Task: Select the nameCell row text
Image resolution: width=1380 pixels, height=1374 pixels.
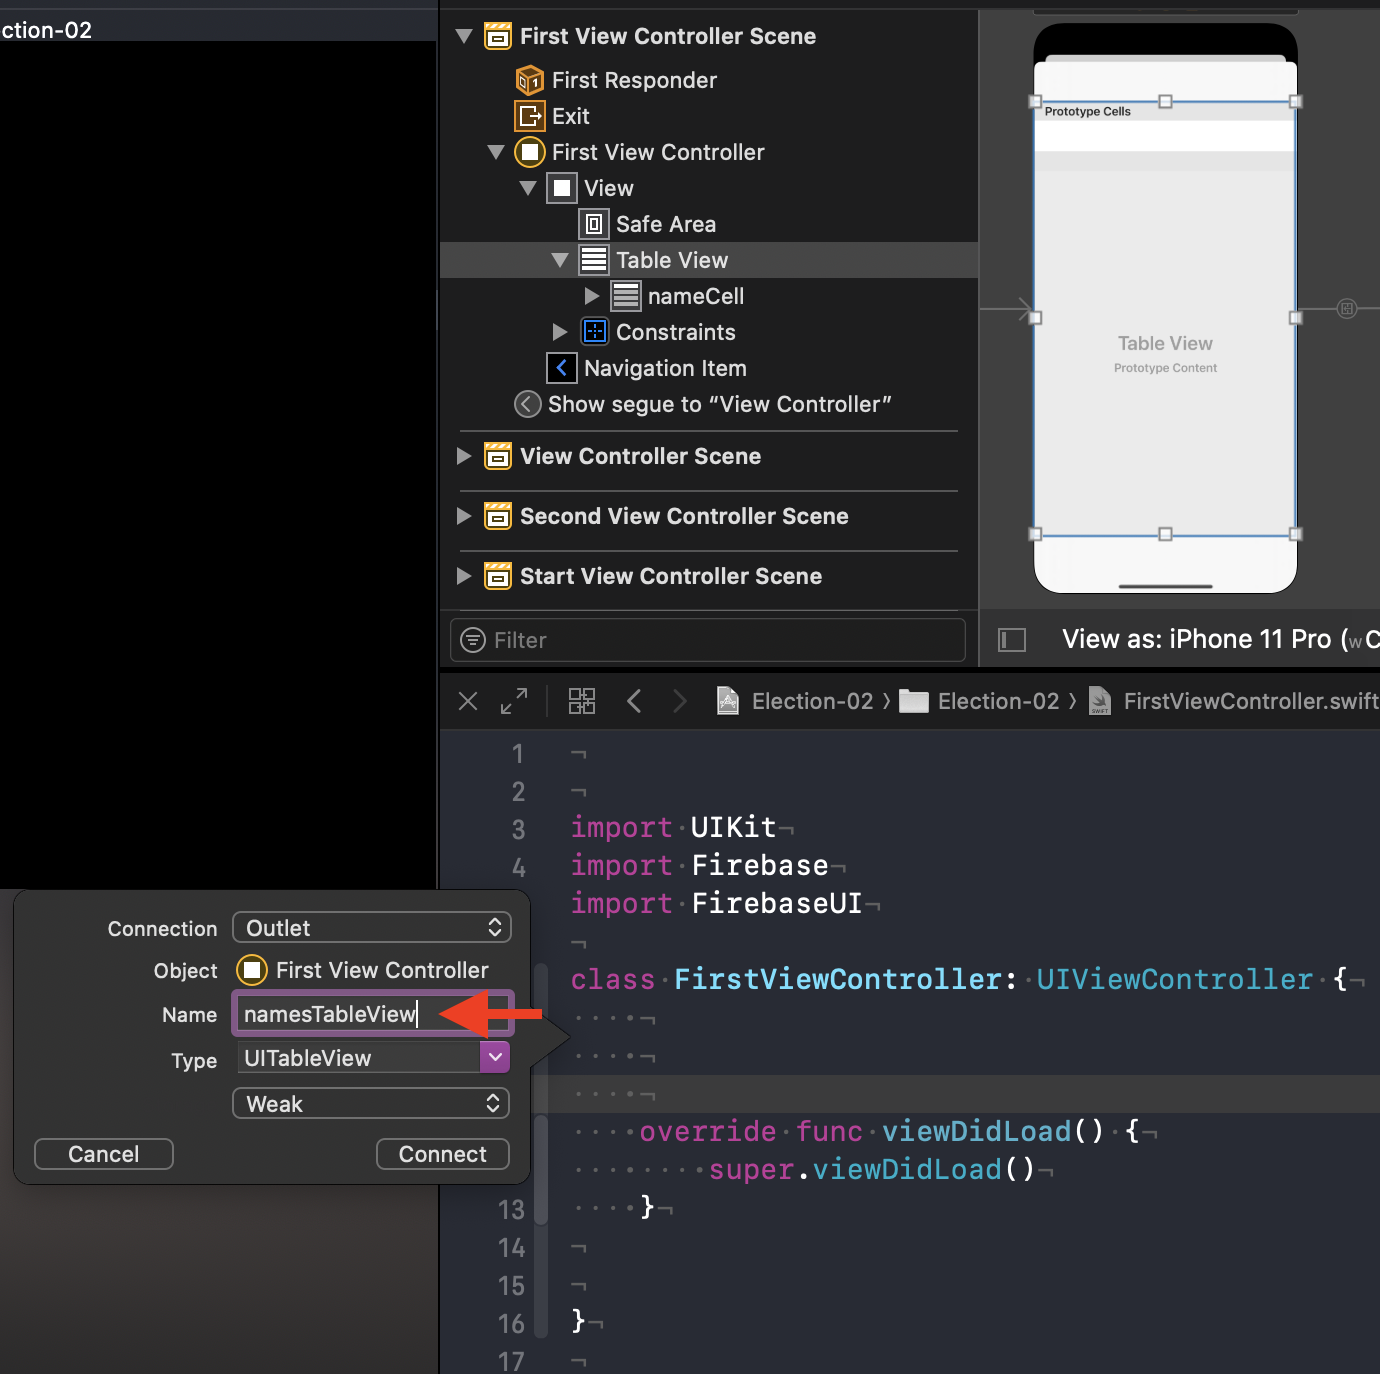Action: click(696, 296)
